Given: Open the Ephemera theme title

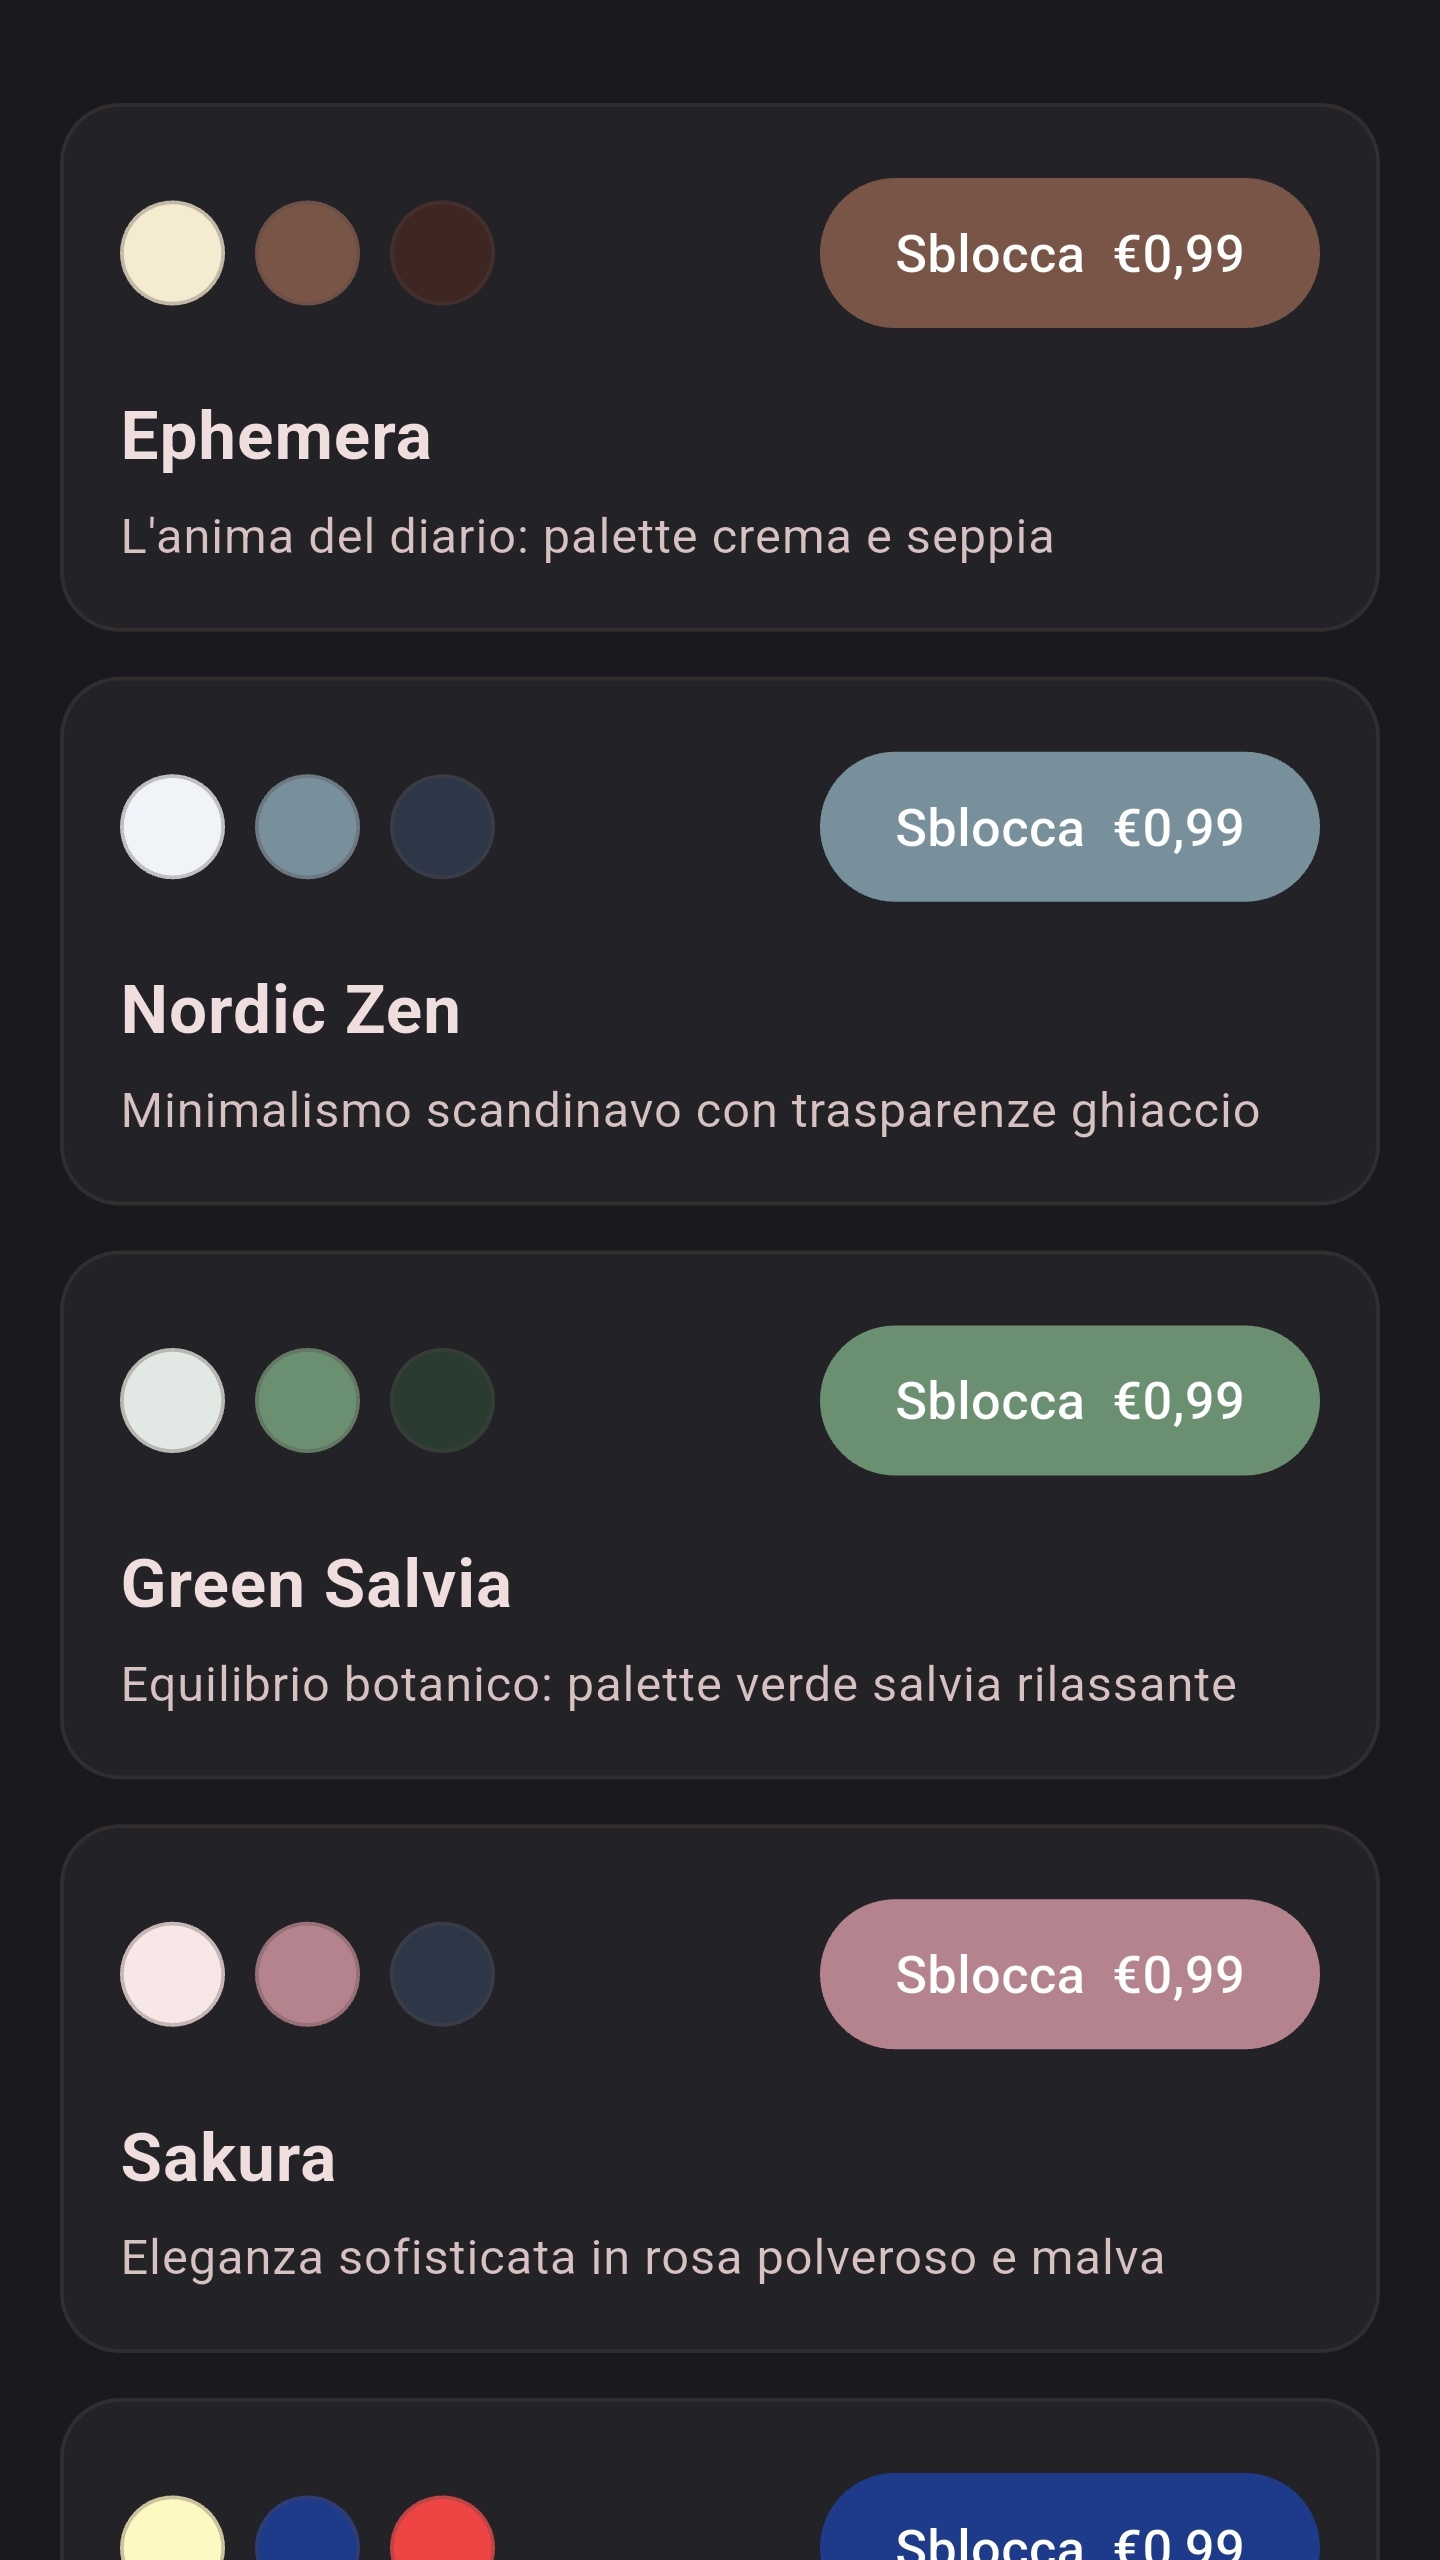Looking at the screenshot, I should click(x=276, y=436).
